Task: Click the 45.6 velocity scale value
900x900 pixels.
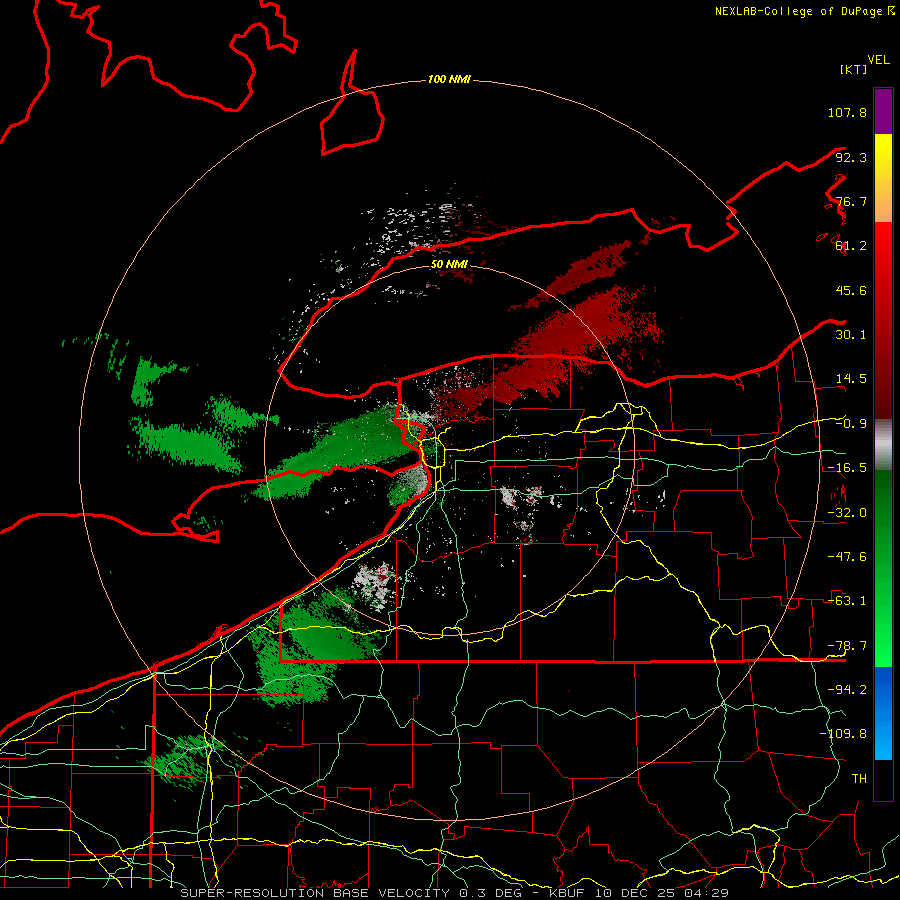Action: (x=851, y=290)
